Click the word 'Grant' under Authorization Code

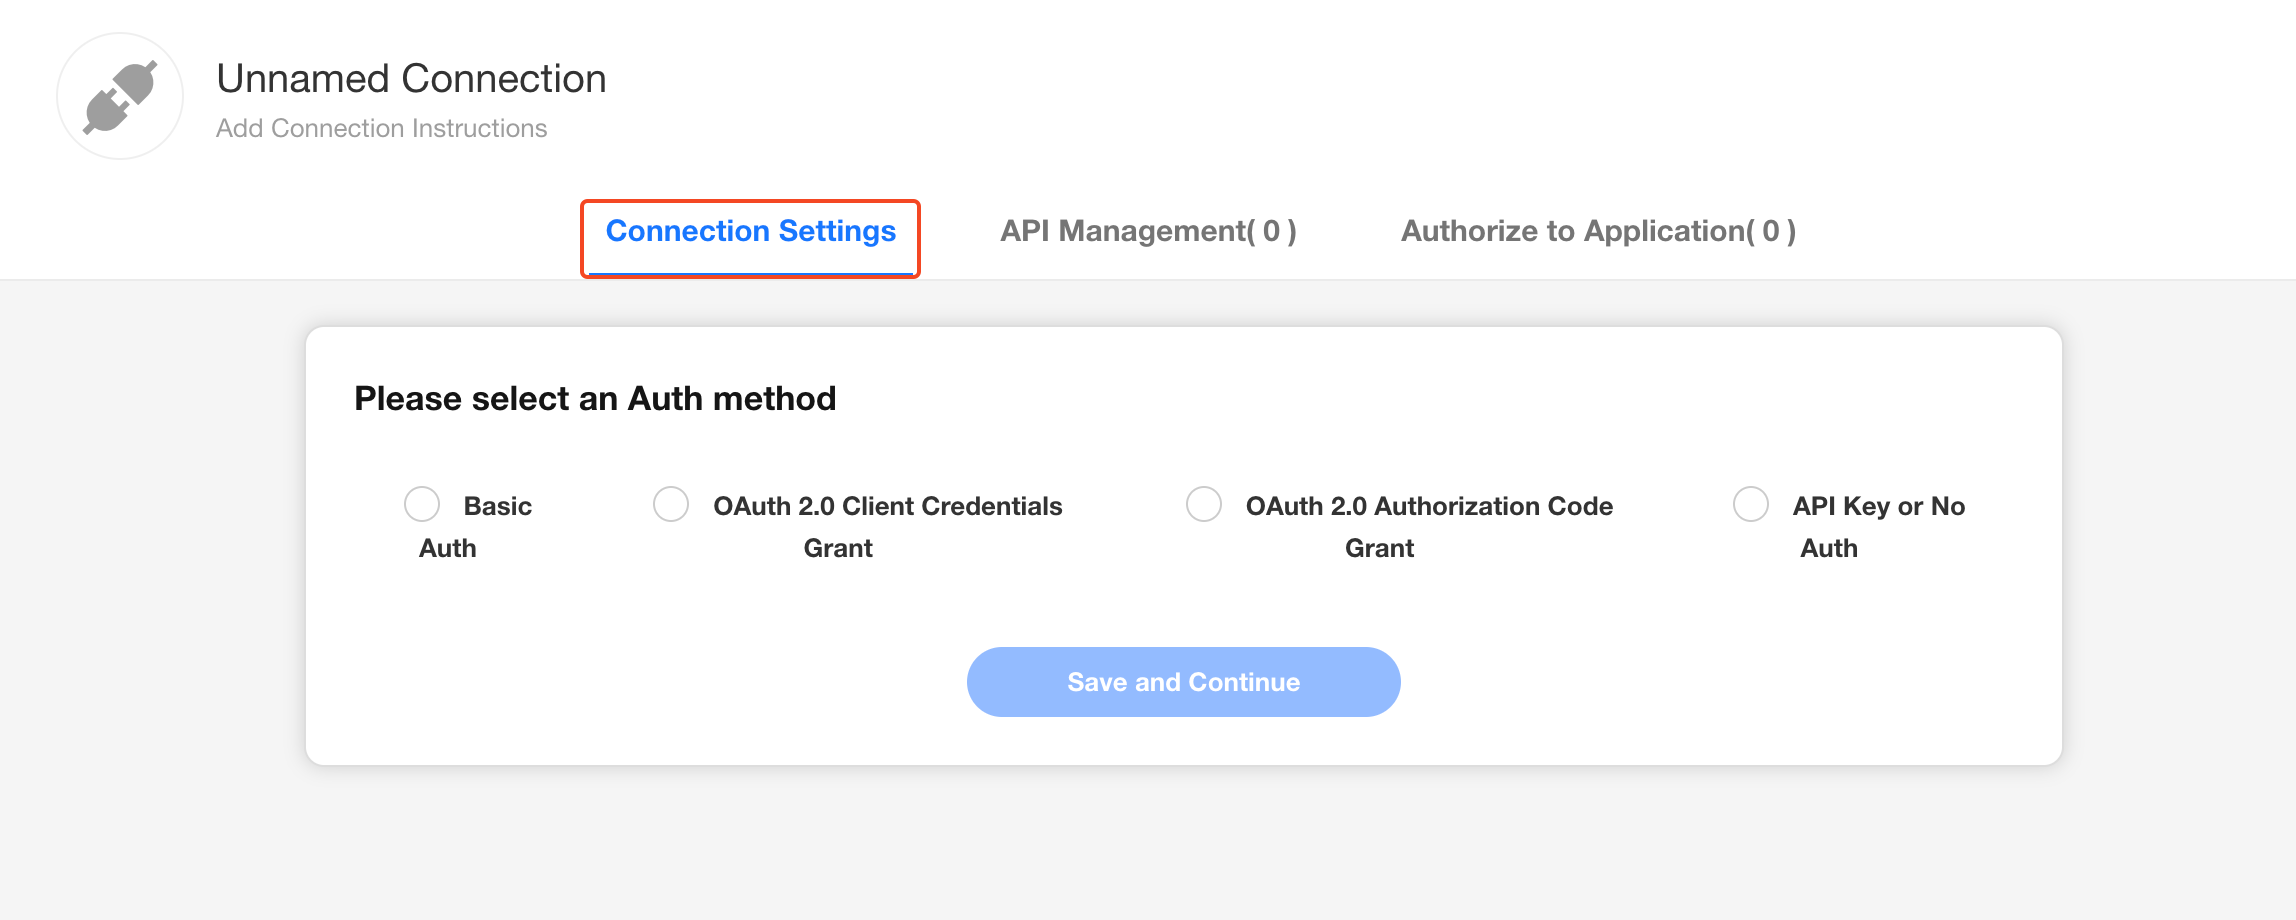click(x=1379, y=548)
